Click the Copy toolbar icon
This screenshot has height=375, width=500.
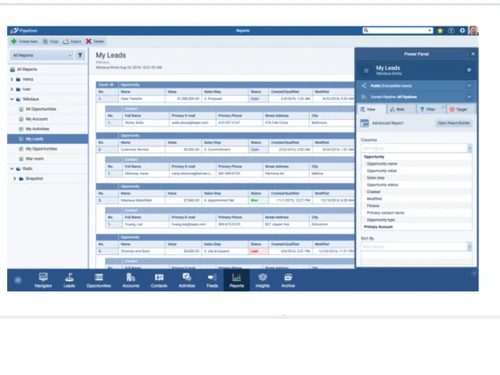click(45, 41)
